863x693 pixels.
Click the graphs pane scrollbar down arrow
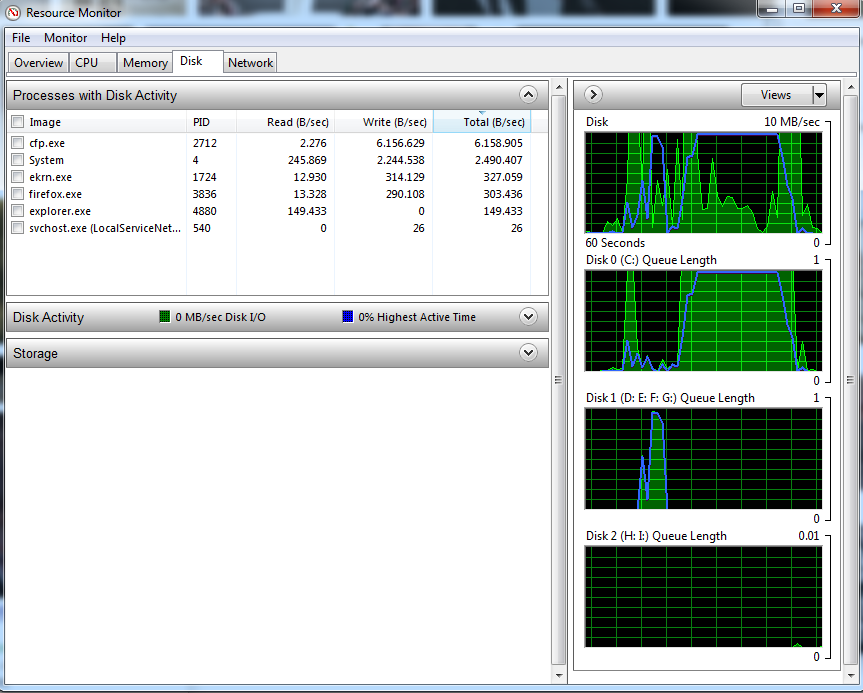pyautogui.click(x=851, y=675)
